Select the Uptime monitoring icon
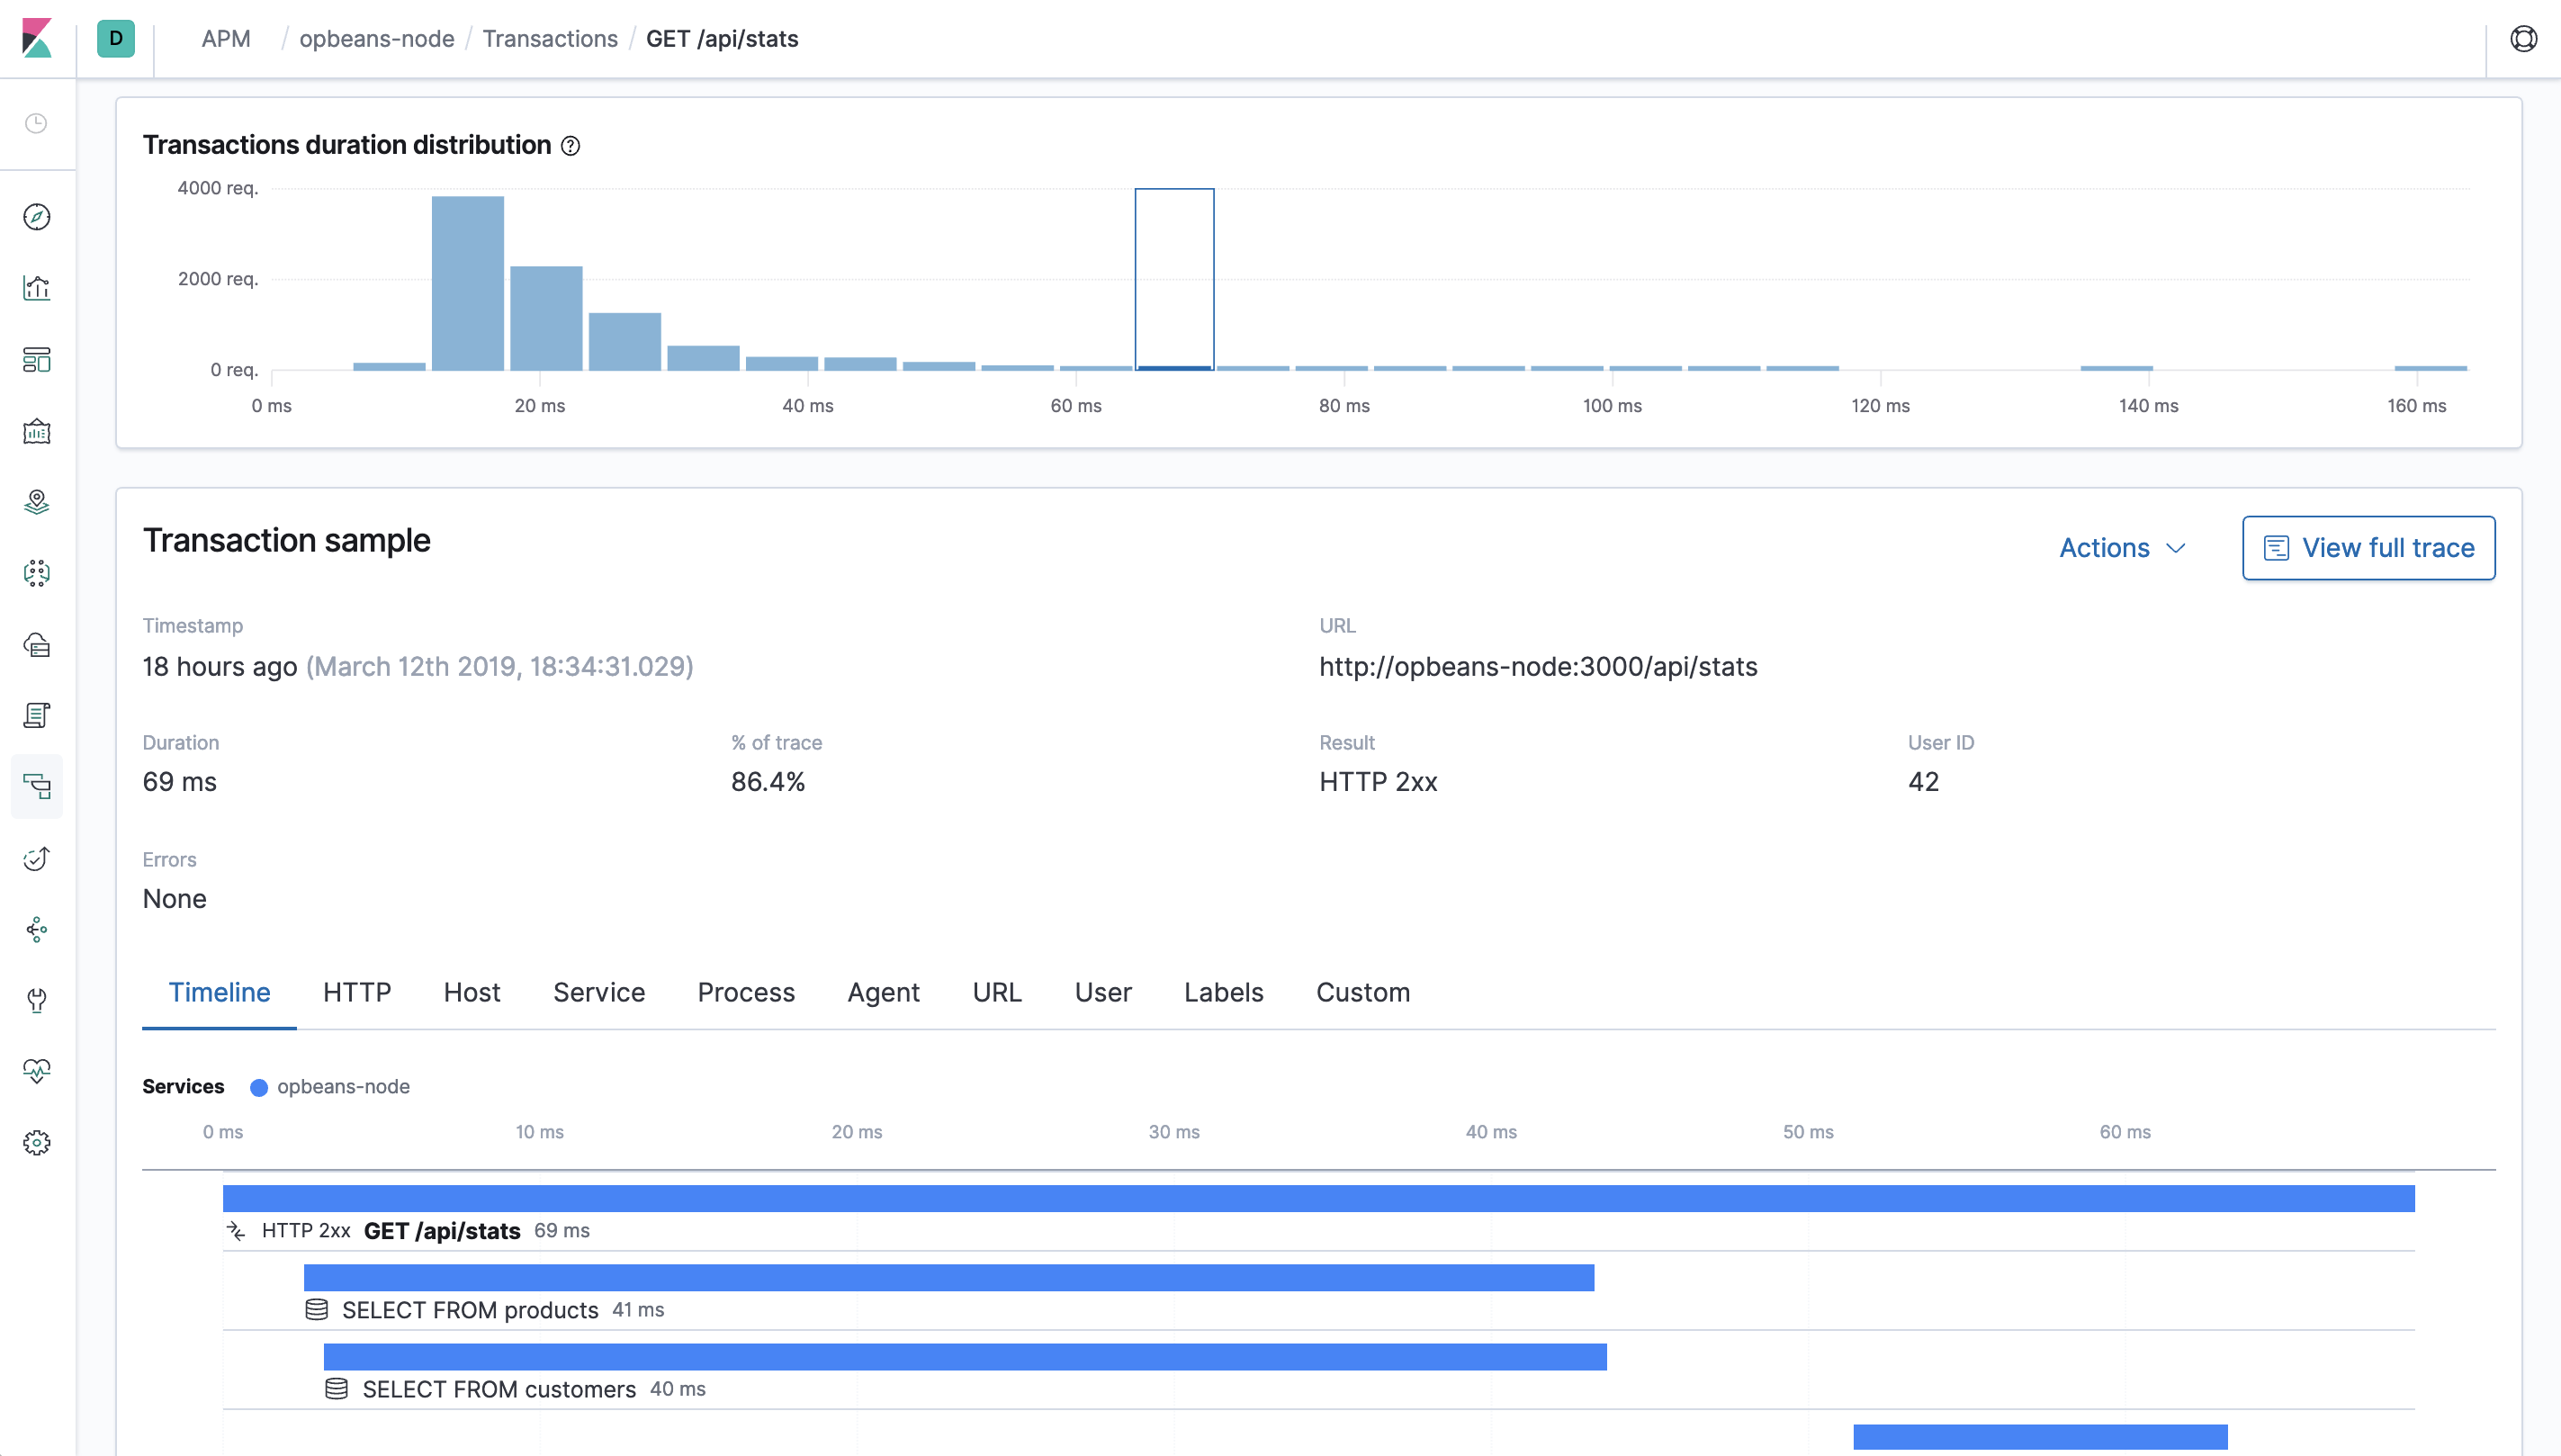 pos(37,858)
